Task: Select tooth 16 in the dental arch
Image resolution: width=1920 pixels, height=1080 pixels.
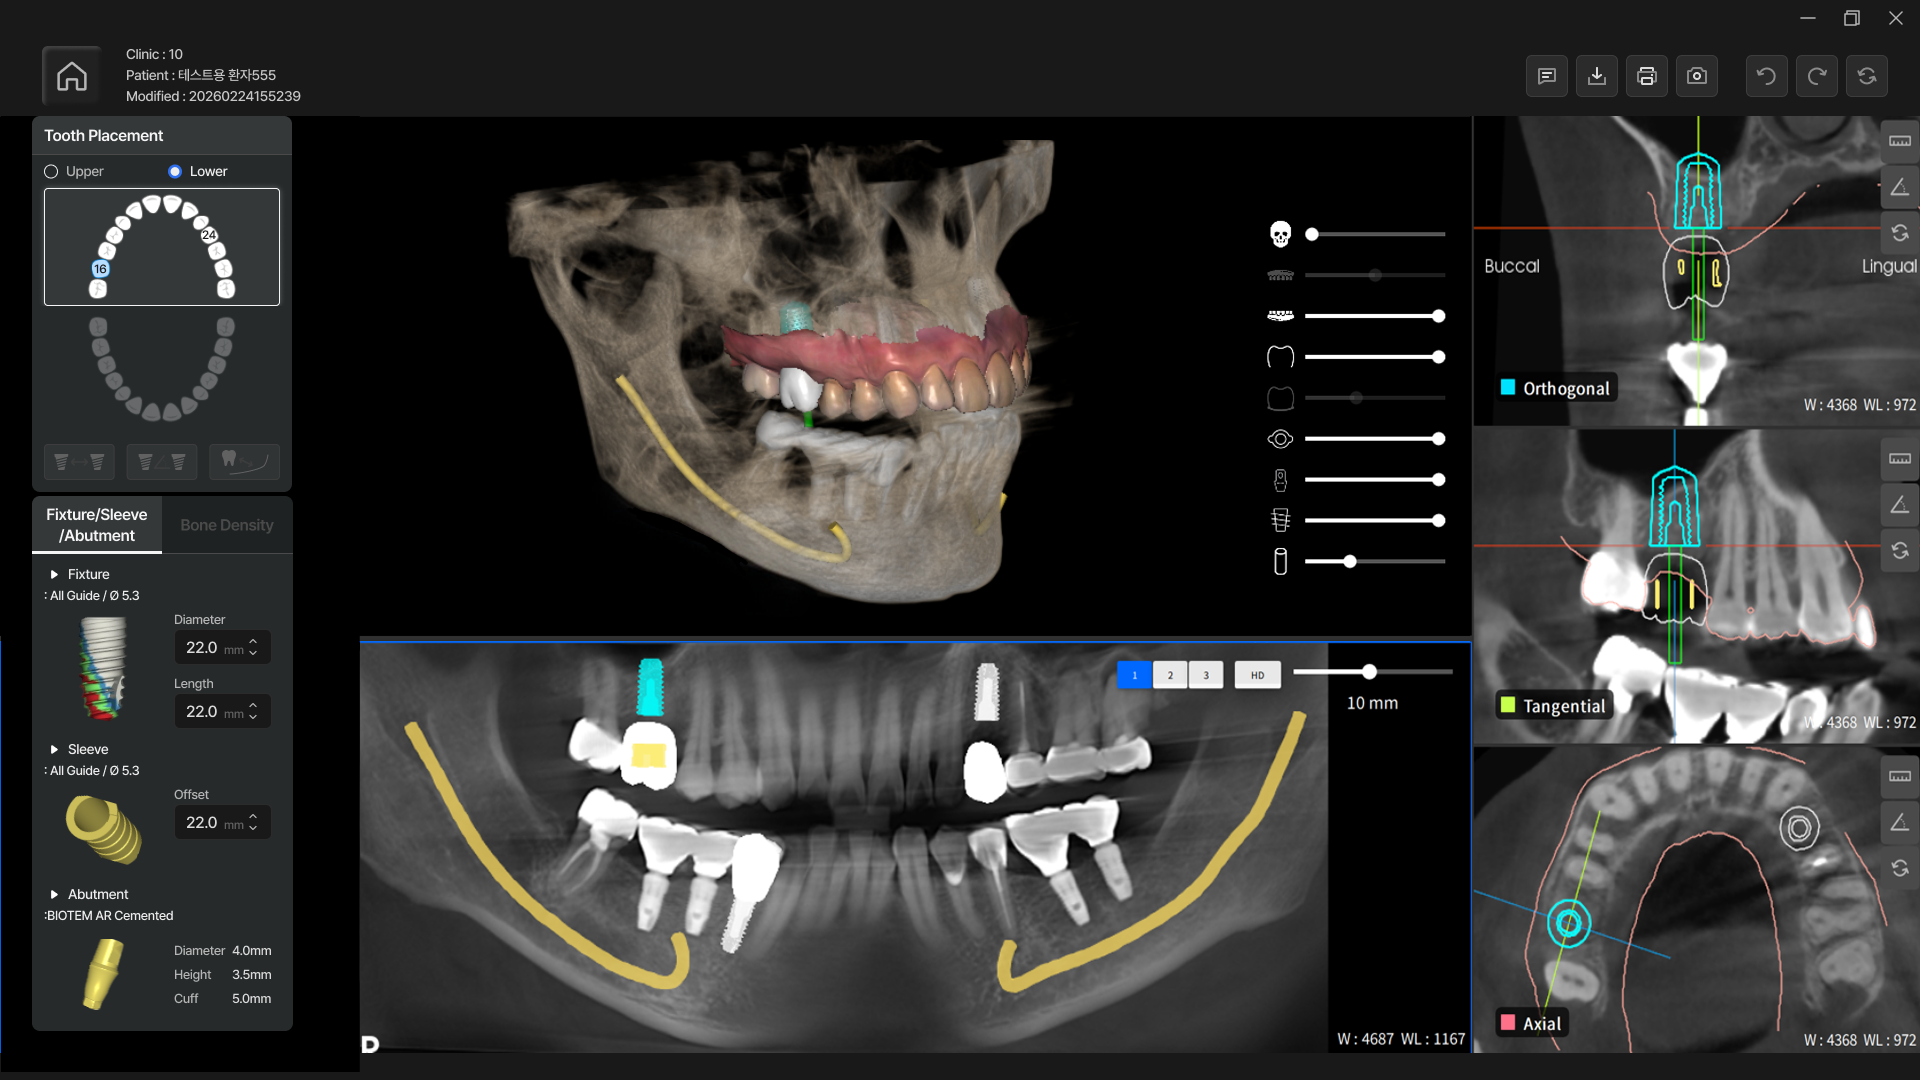Action: click(x=100, y=269)
